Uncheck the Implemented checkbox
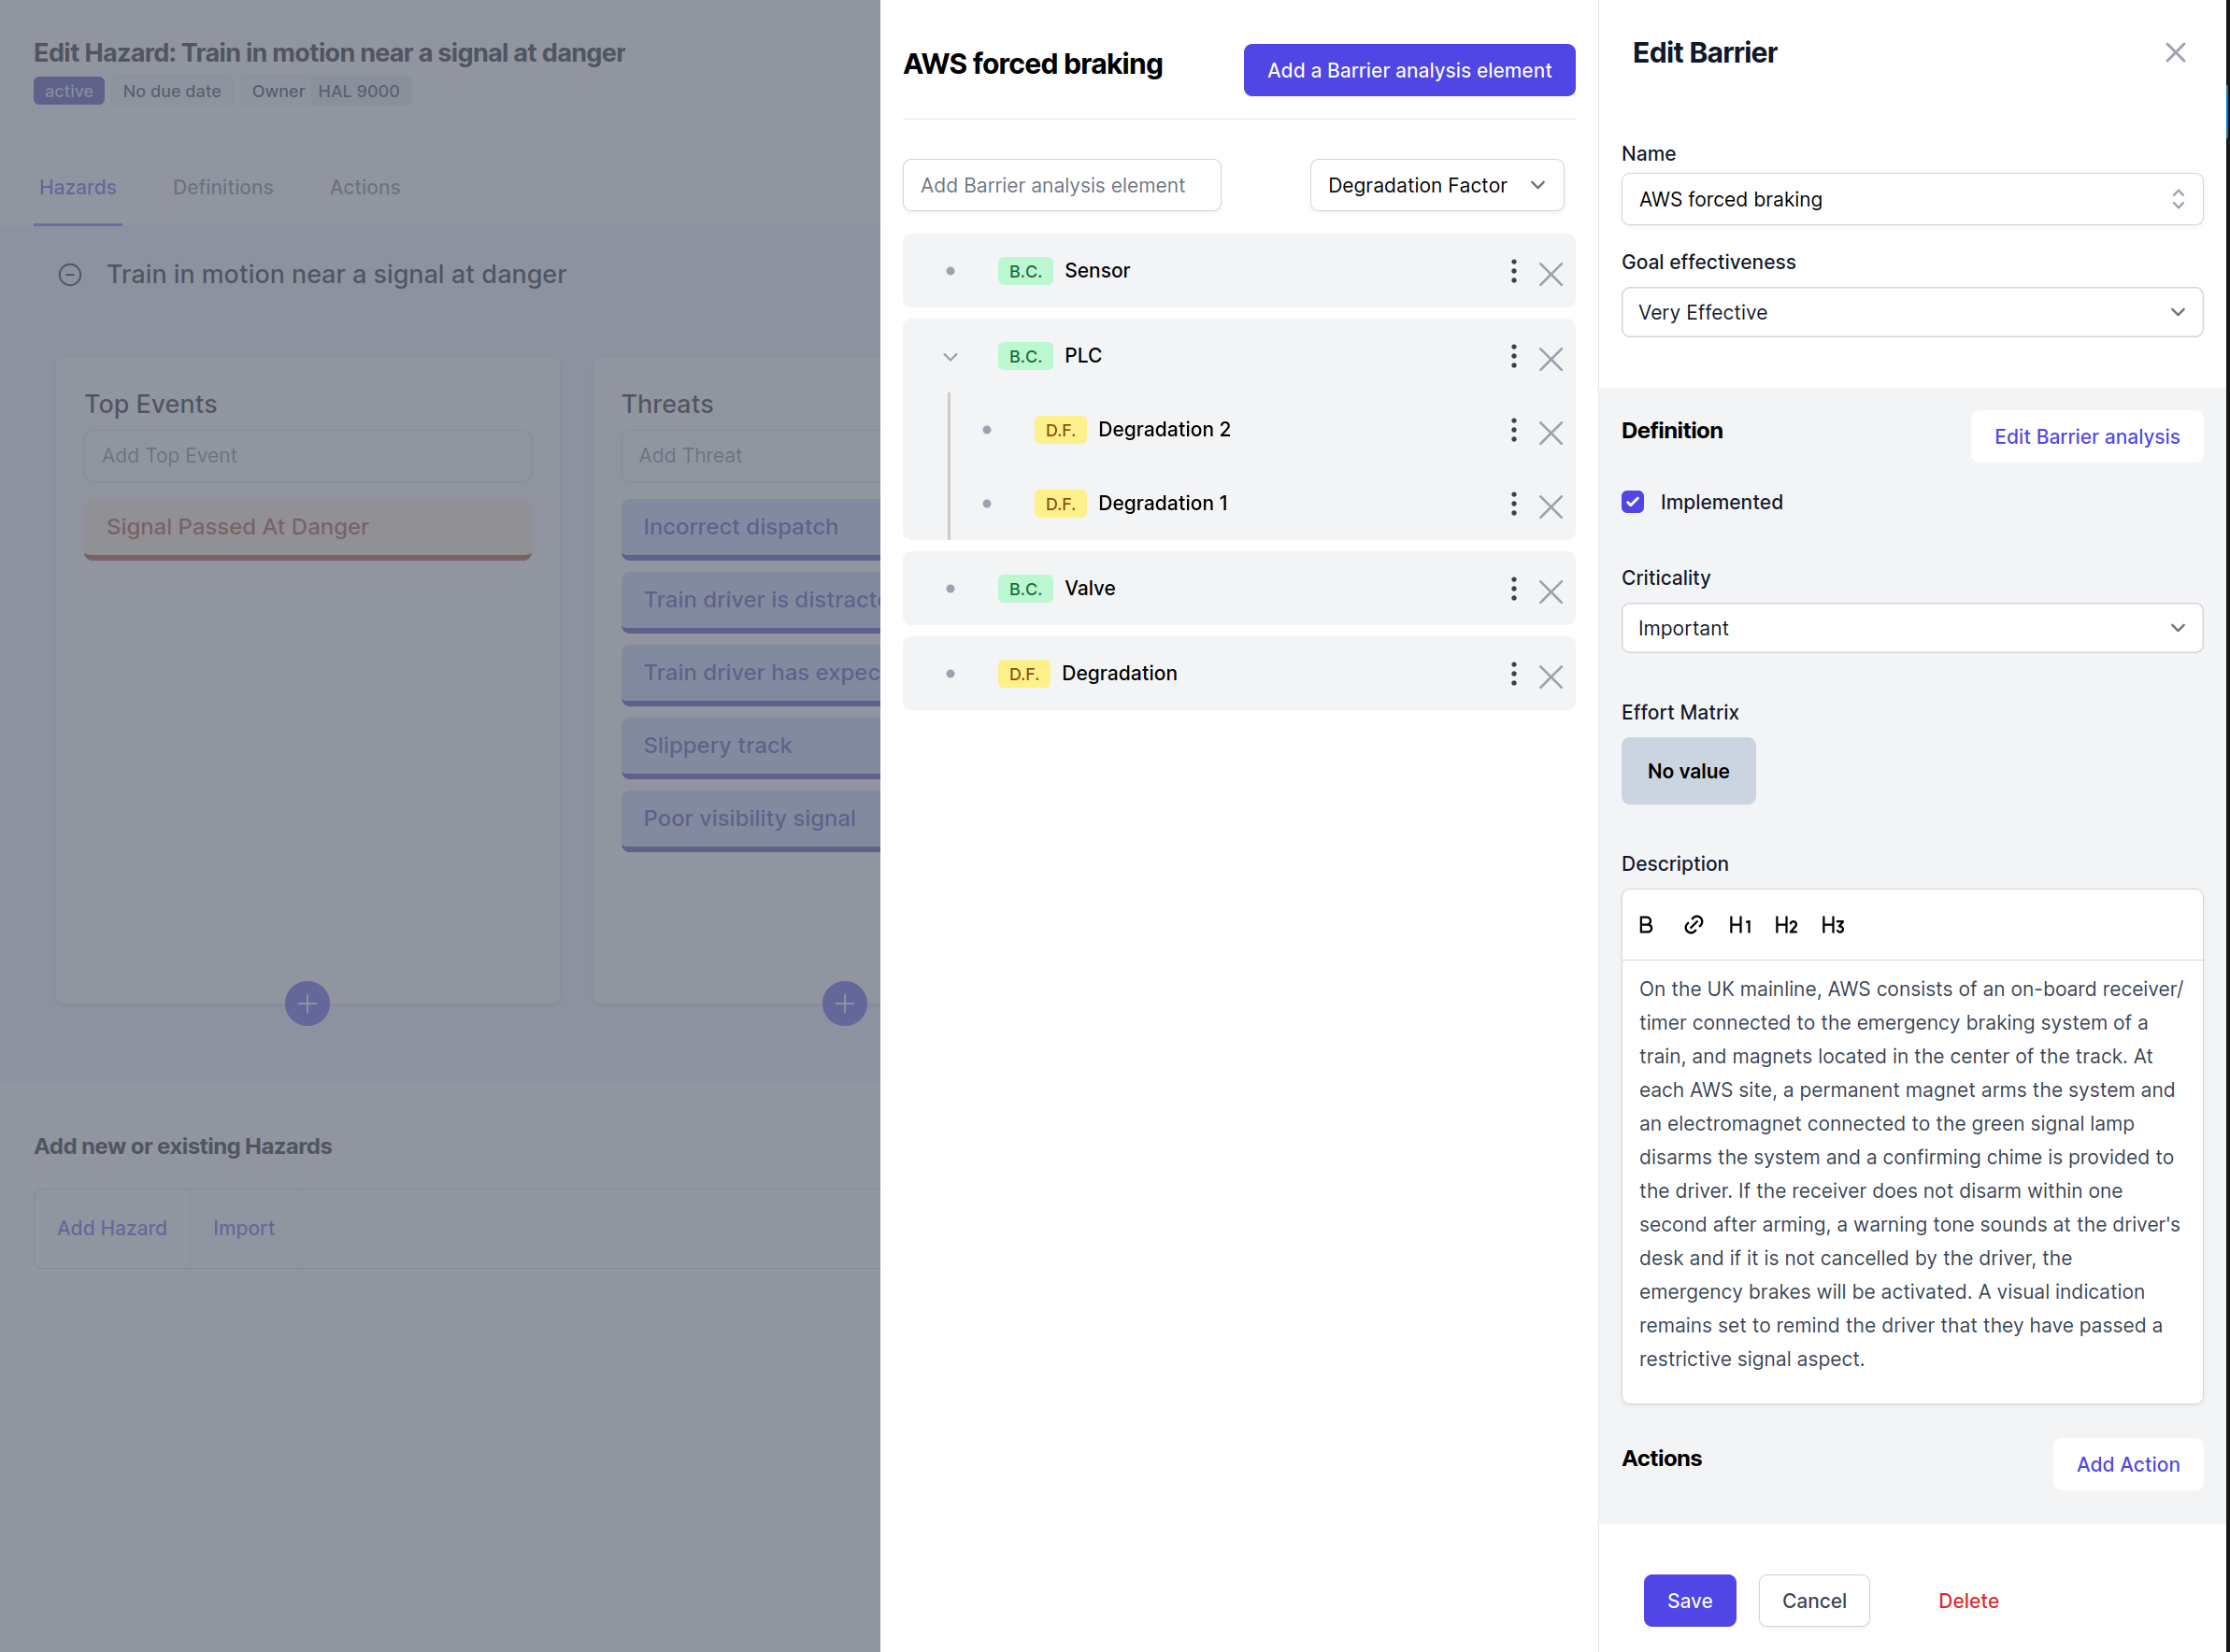 1632,502
